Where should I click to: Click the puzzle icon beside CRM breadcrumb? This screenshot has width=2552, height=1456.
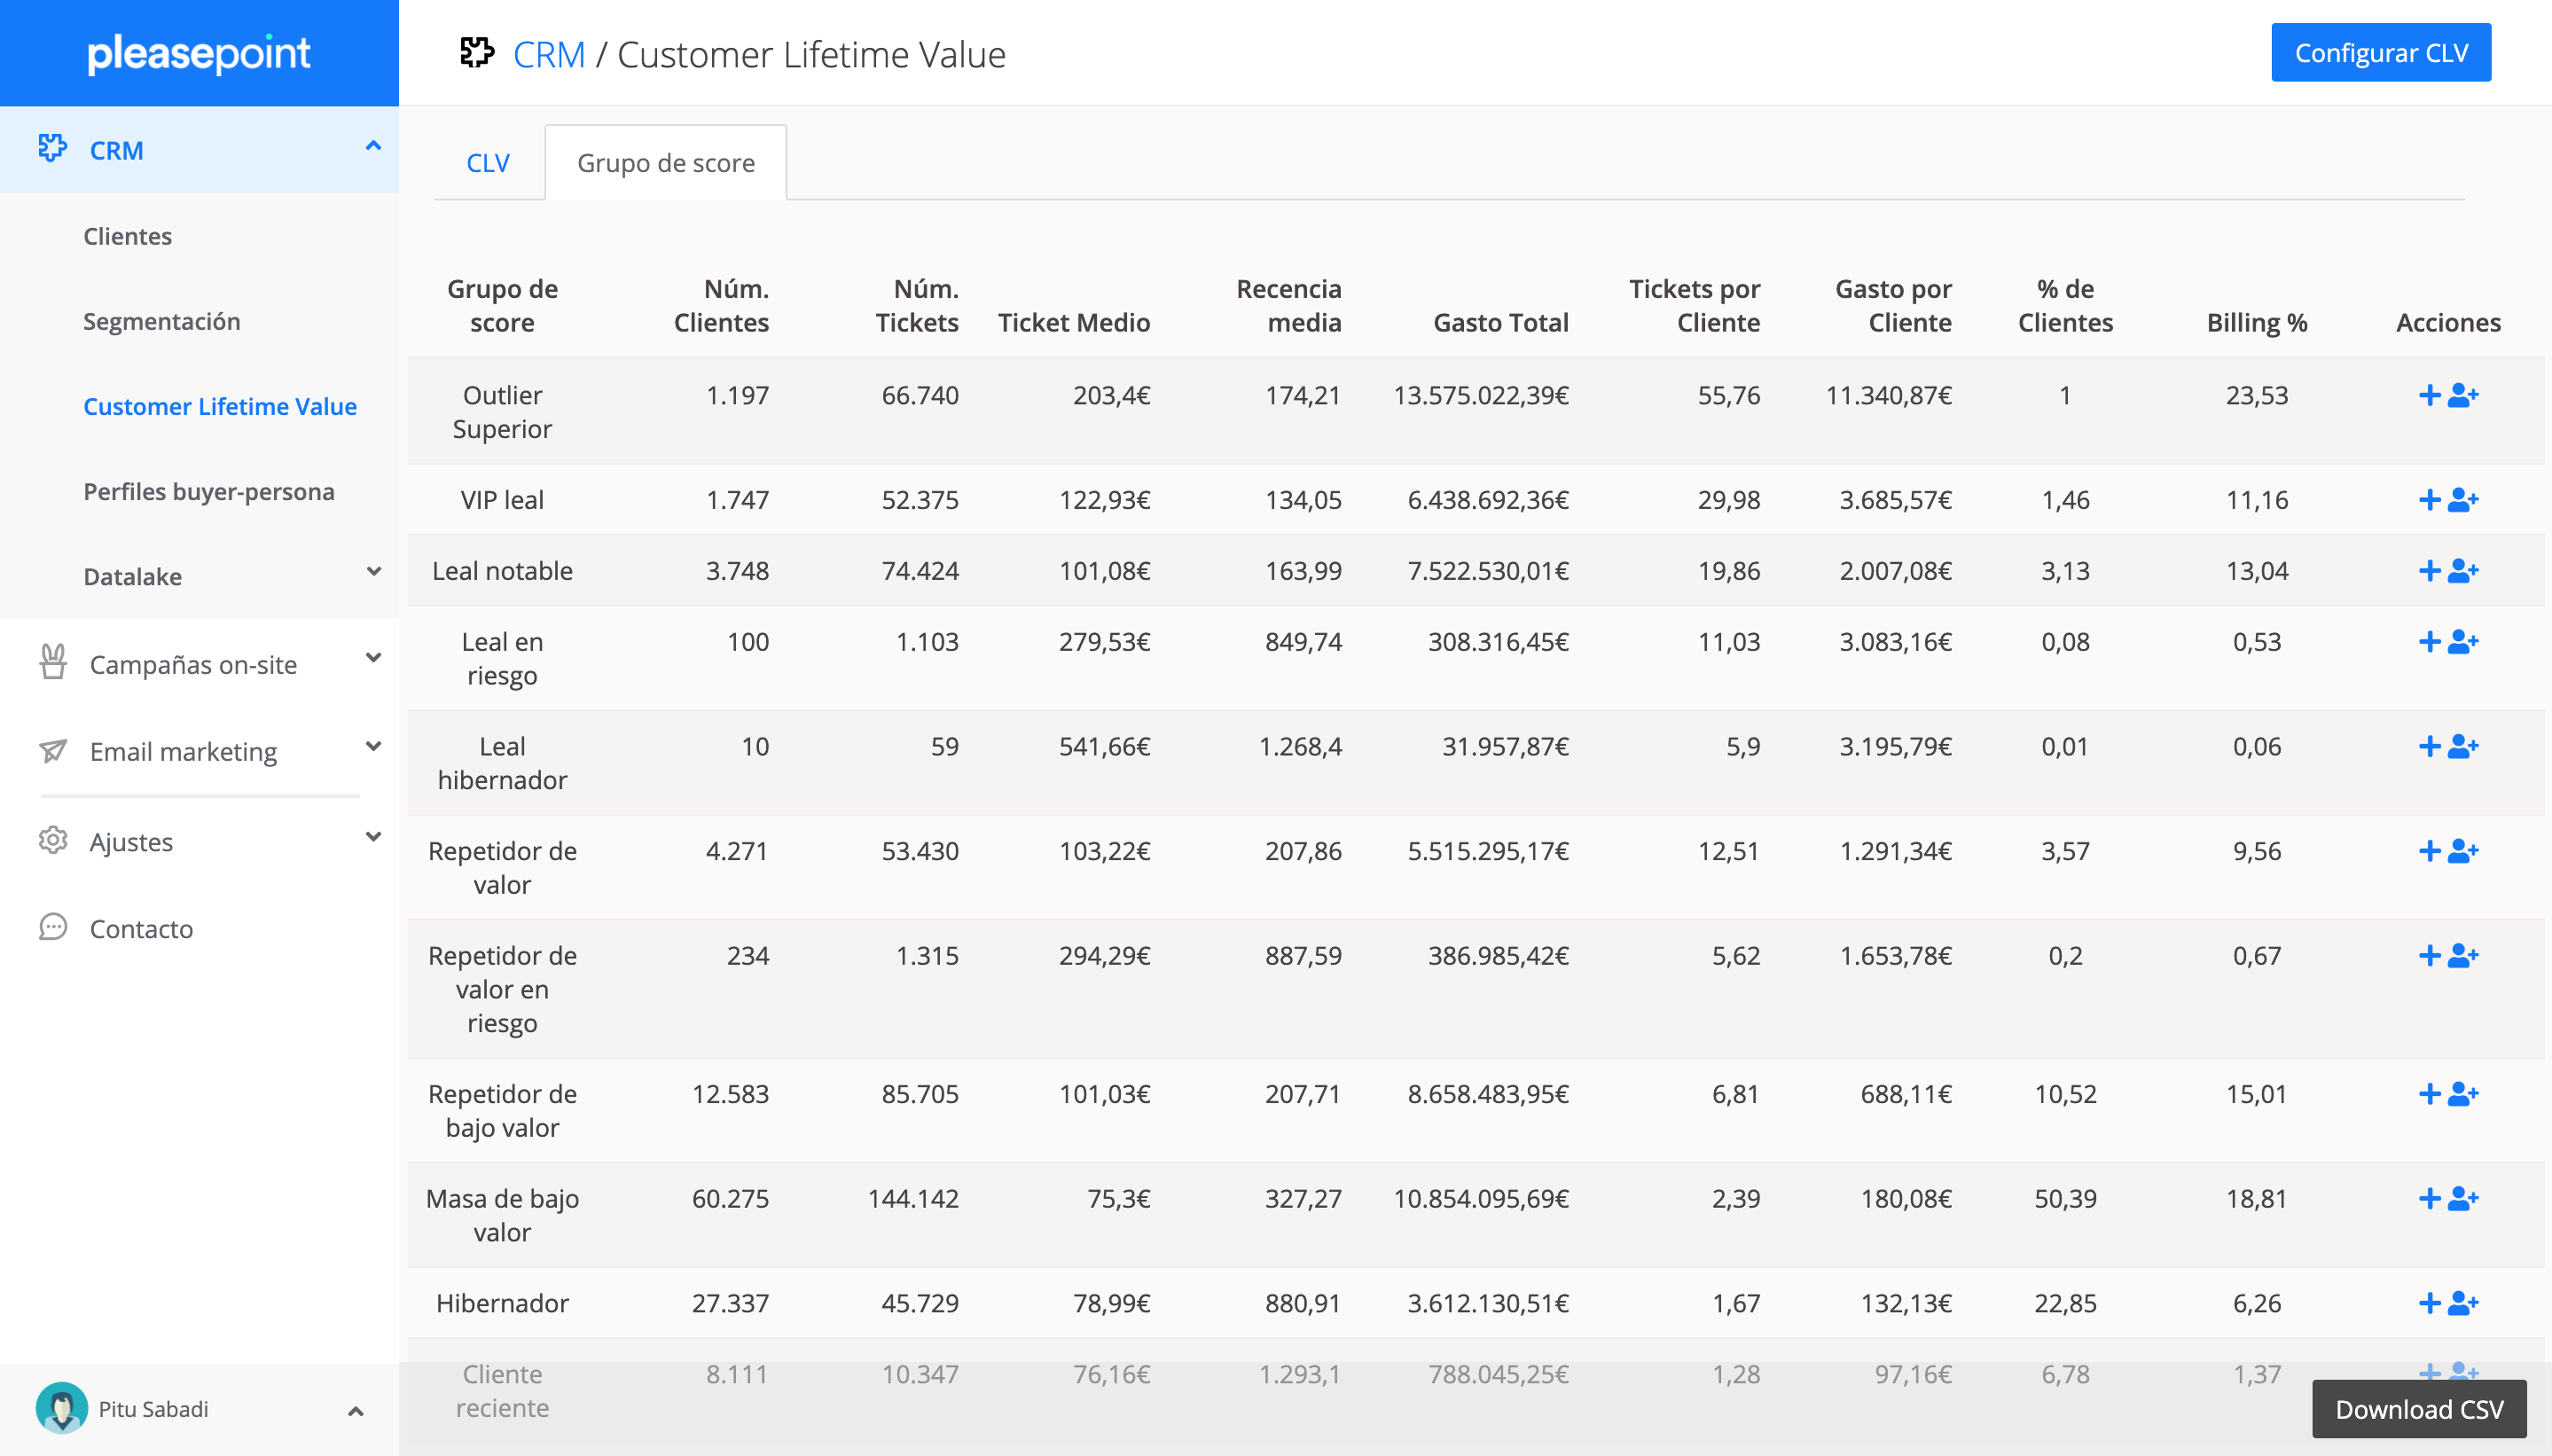point(477,53)
